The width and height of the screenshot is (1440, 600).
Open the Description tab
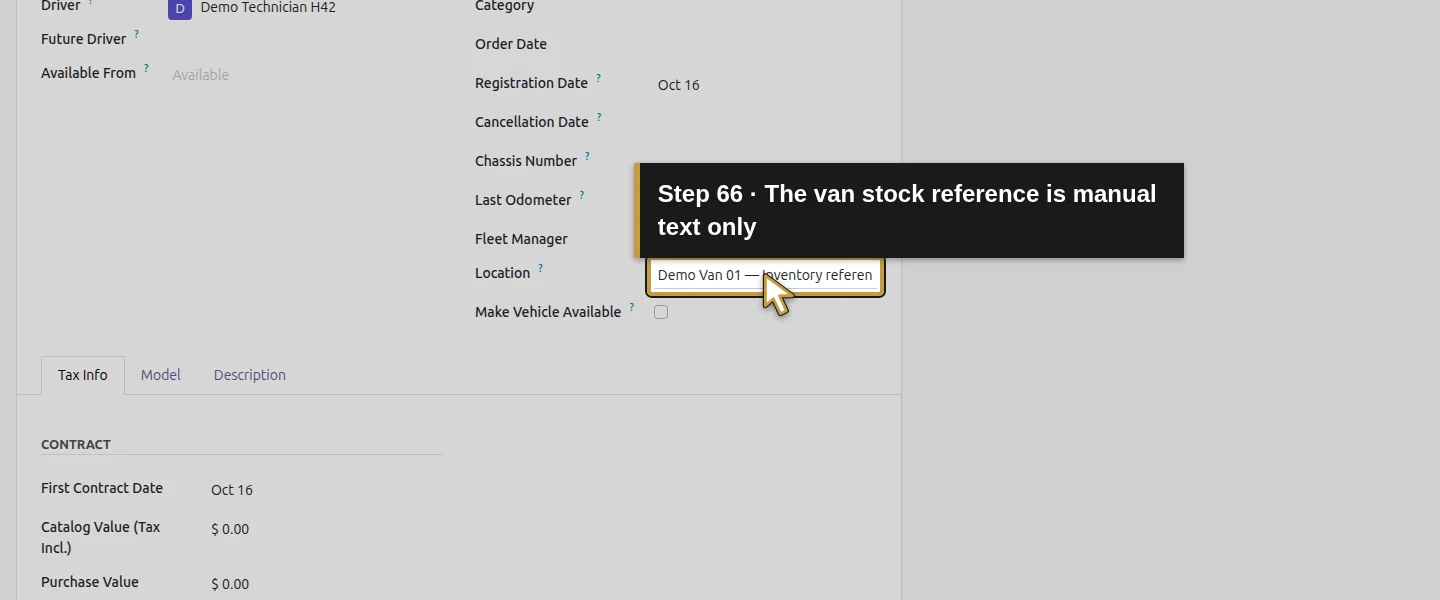250,375
